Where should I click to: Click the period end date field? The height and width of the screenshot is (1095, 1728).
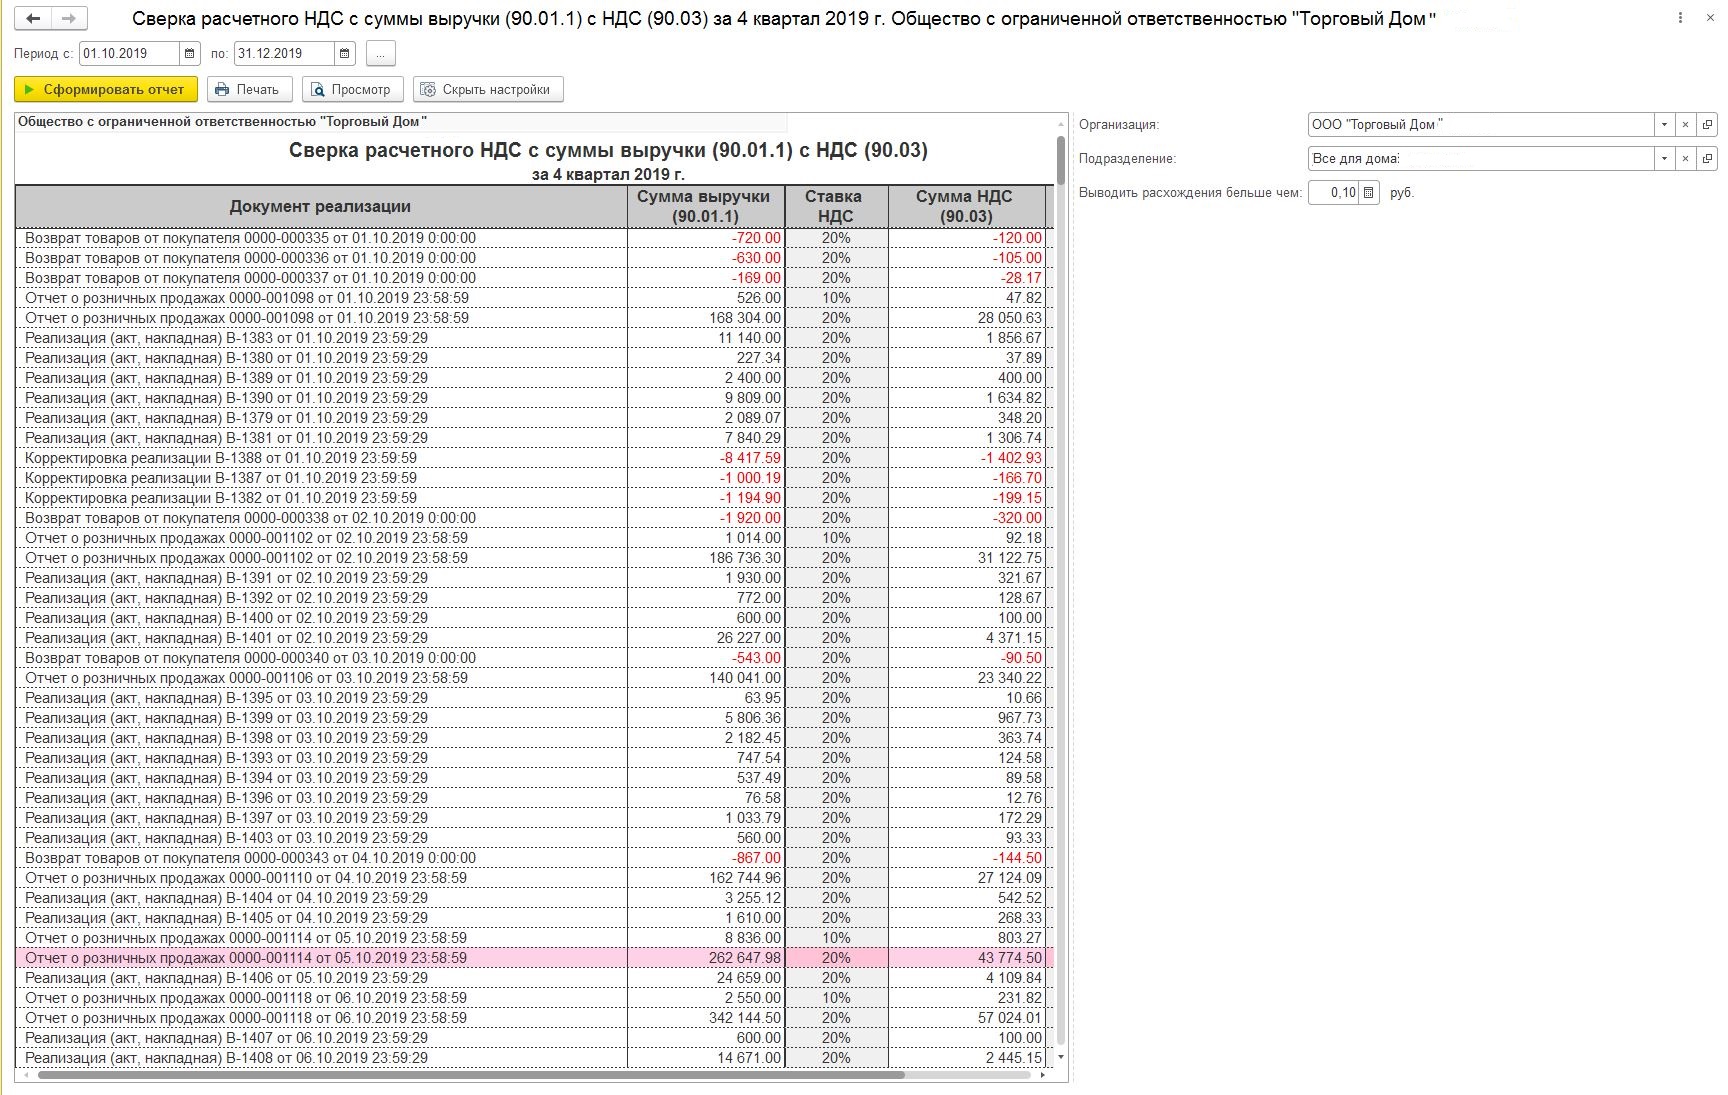tap(284, 53)
